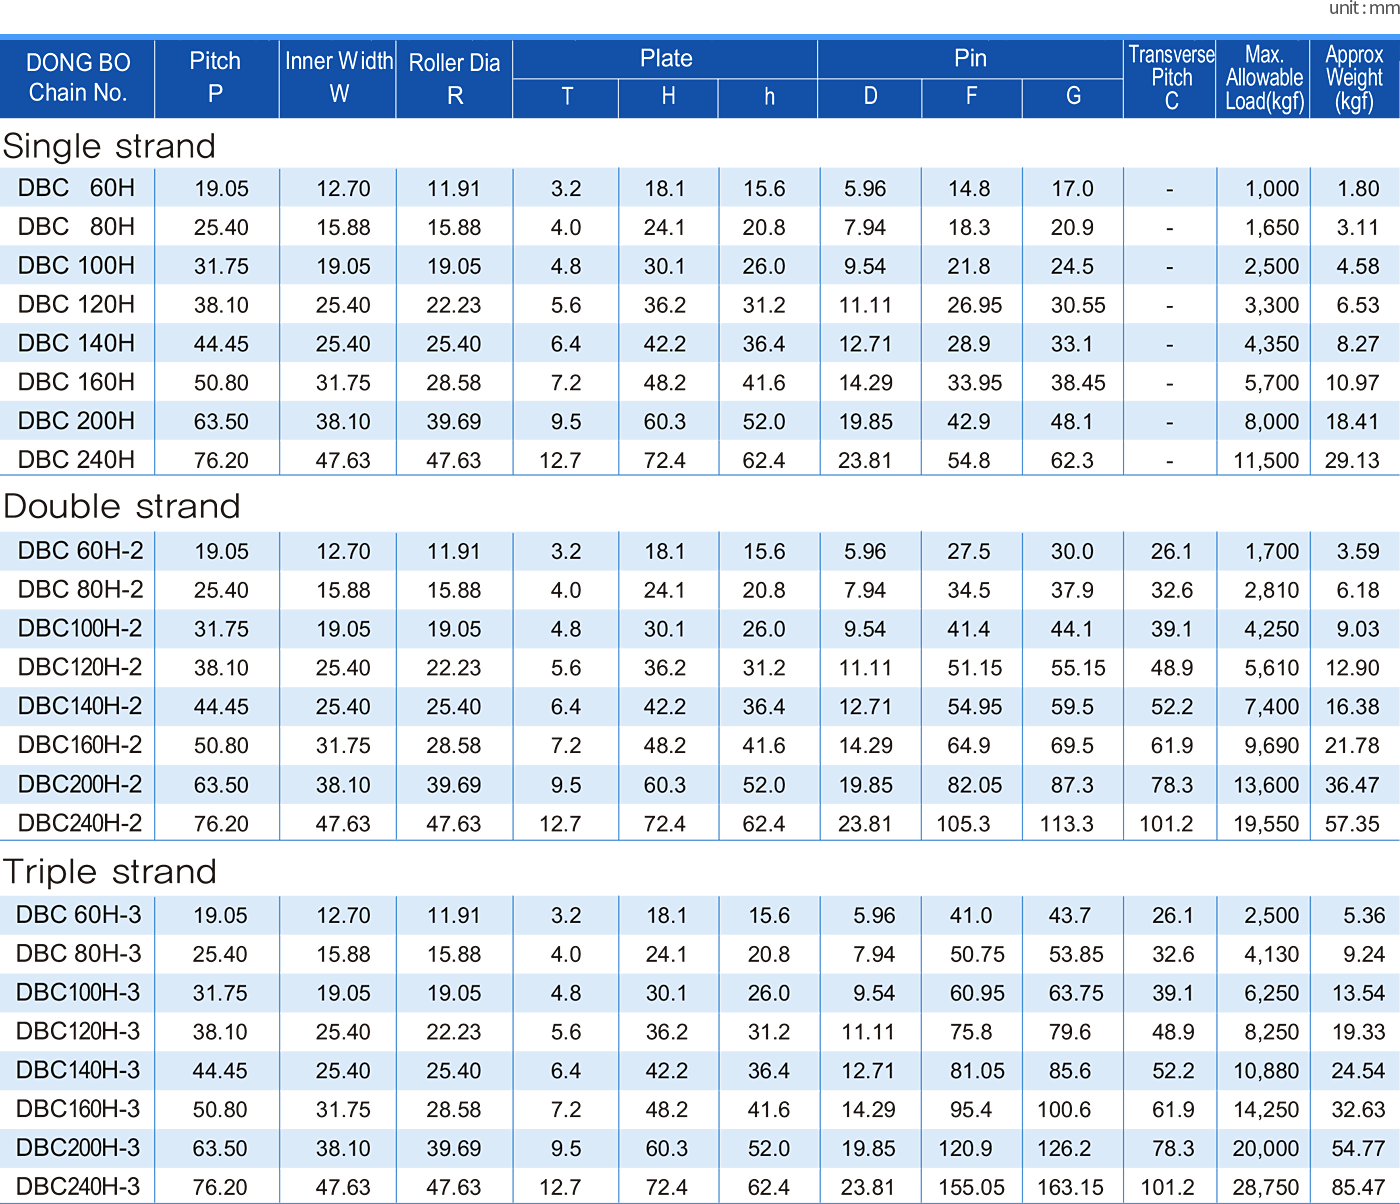Screen dimensions: 1400x1204
Task: Select chain name 'DBC160H-3'
Action: click(x=78, y=1109)
